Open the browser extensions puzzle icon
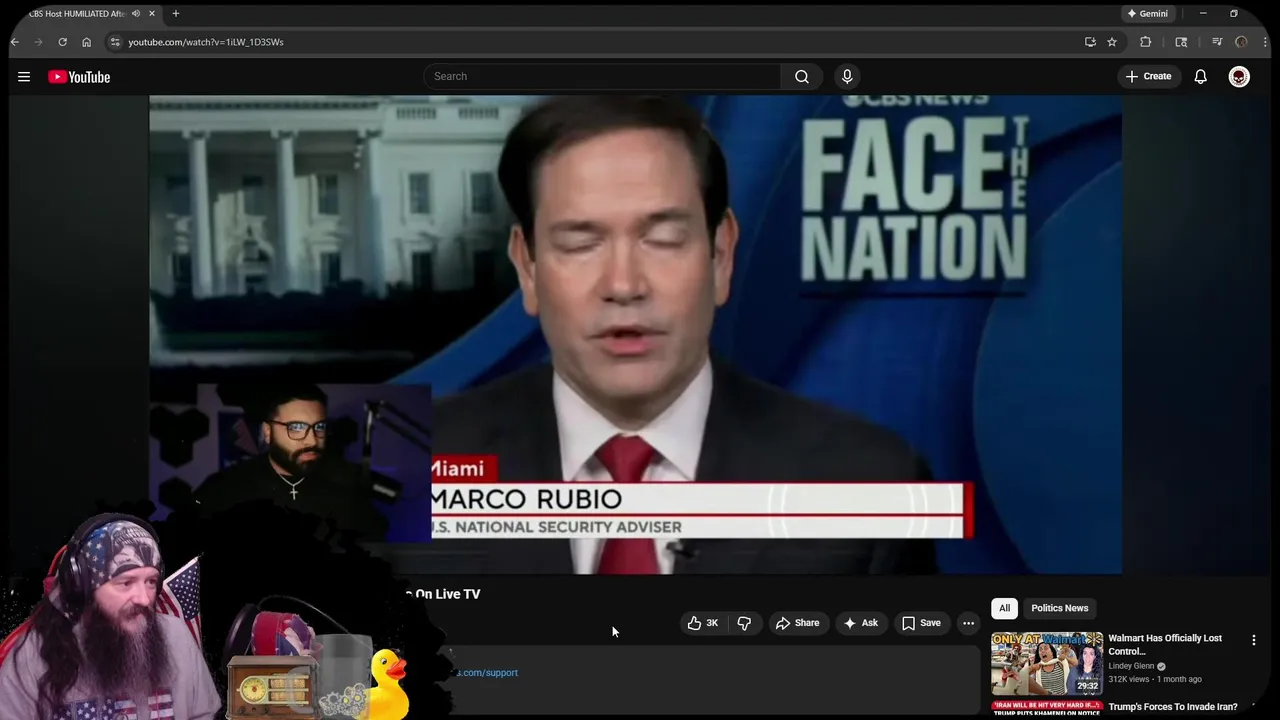The image size is (1280, 720). 1146,42
